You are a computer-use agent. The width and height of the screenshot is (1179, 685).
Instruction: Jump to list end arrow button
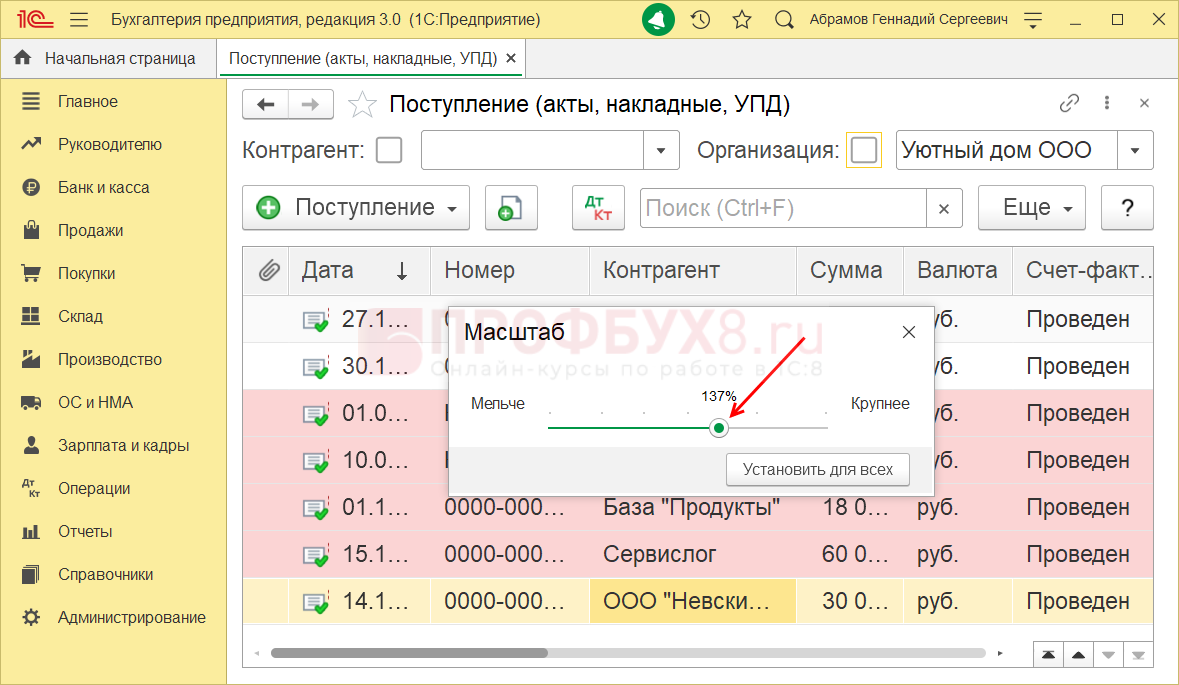click(x=1138, y=655)
